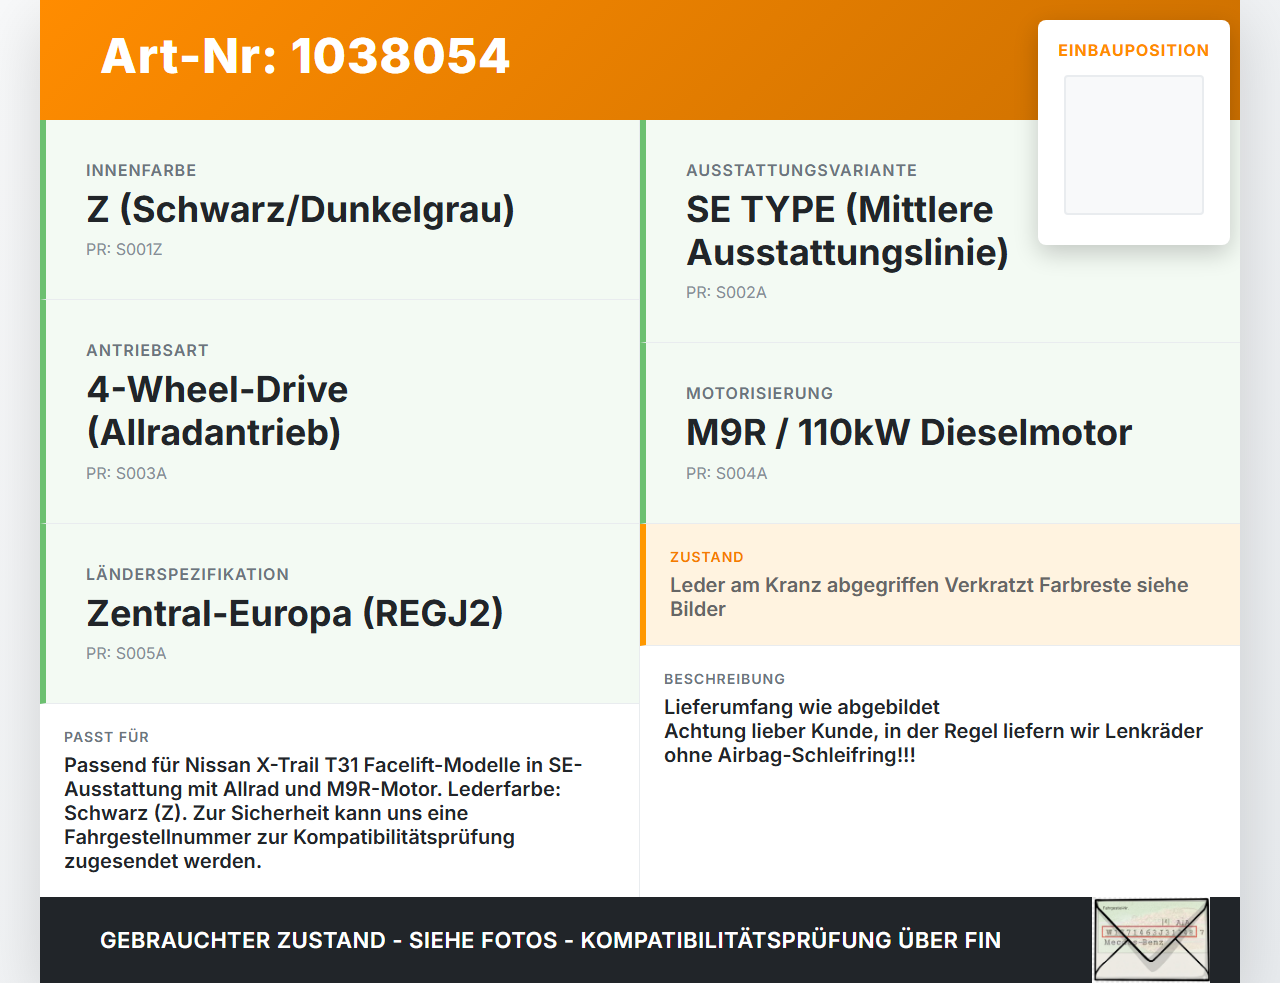Image resolution: width=1280 pixels, height=983 pixels.
Task: Click the EINBAUPOSITION label
Action: click(x=1134, y=50)
